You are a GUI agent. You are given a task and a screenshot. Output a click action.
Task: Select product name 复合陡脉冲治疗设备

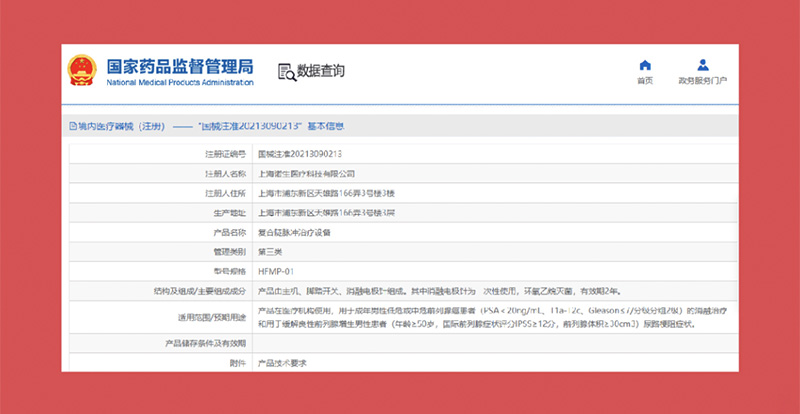pyautogui.click(x=296, y=231)
